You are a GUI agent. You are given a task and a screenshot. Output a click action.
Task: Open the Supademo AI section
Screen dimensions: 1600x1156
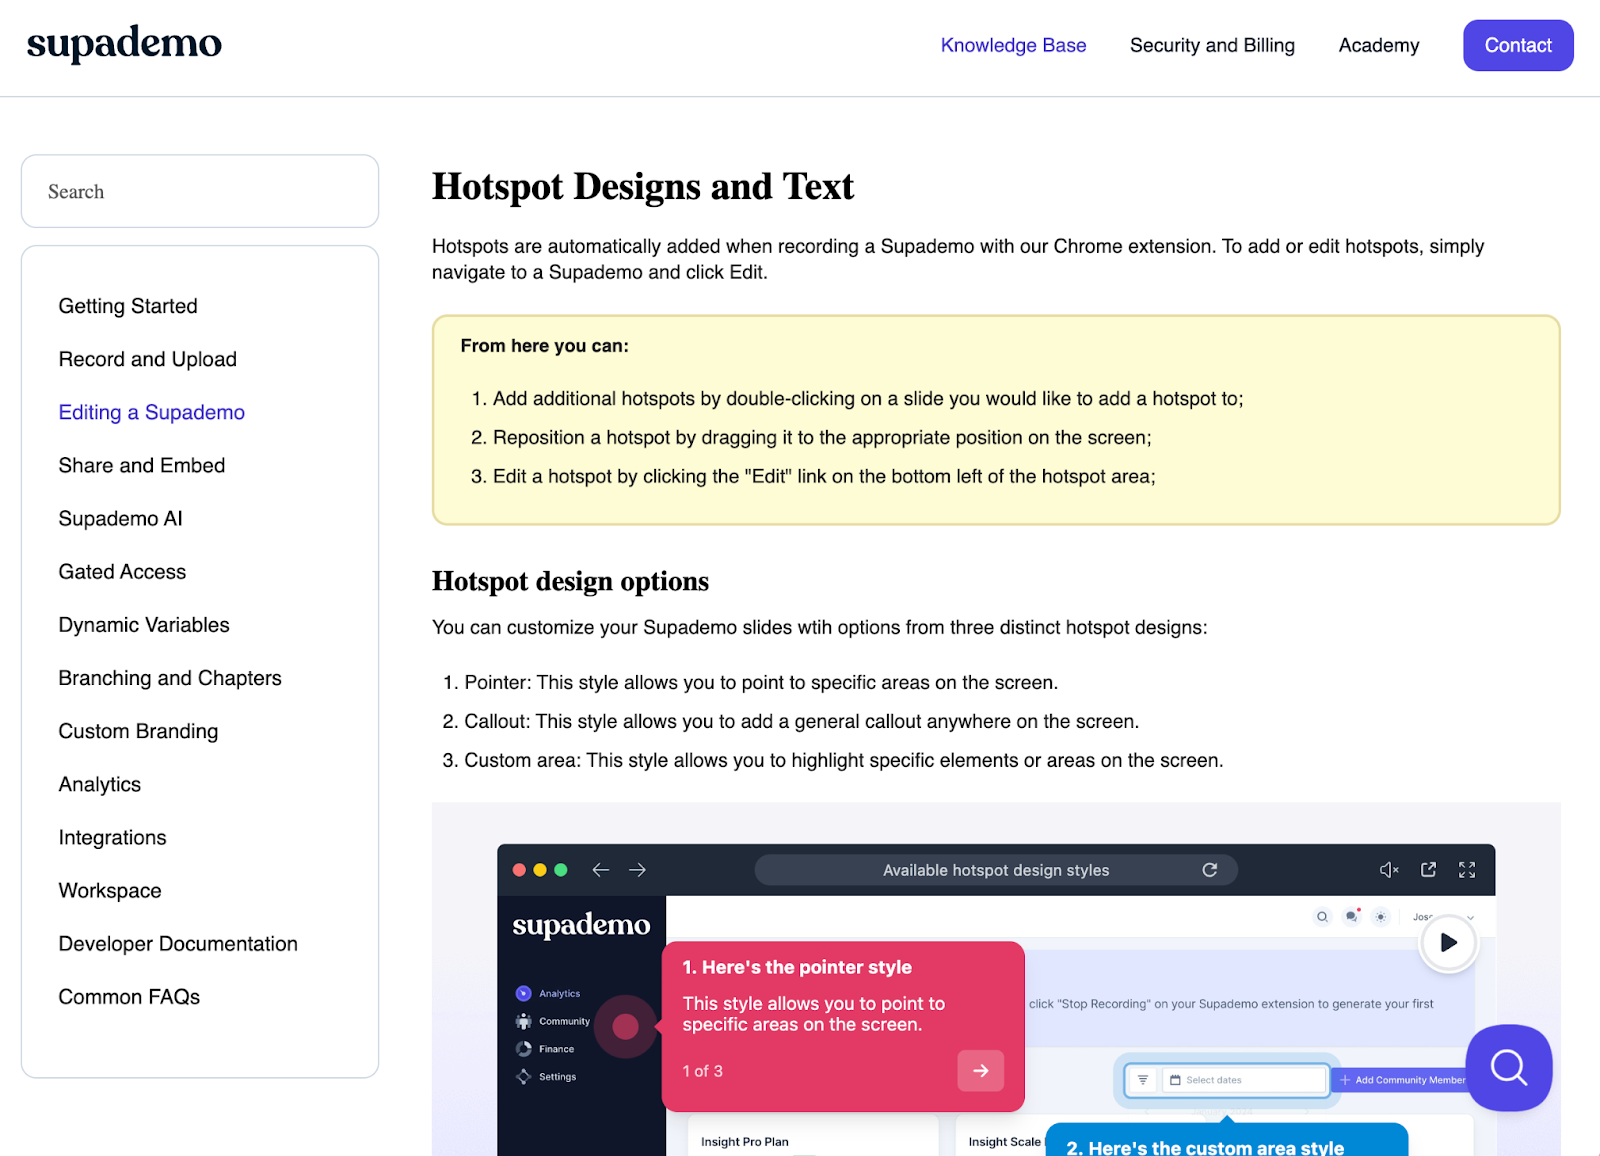(121, 518)
